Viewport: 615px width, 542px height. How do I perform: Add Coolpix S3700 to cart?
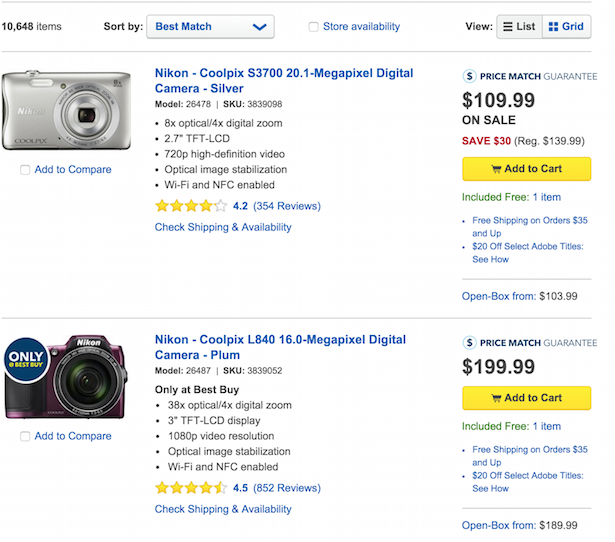pyautogui.click(x=526, y=169)
